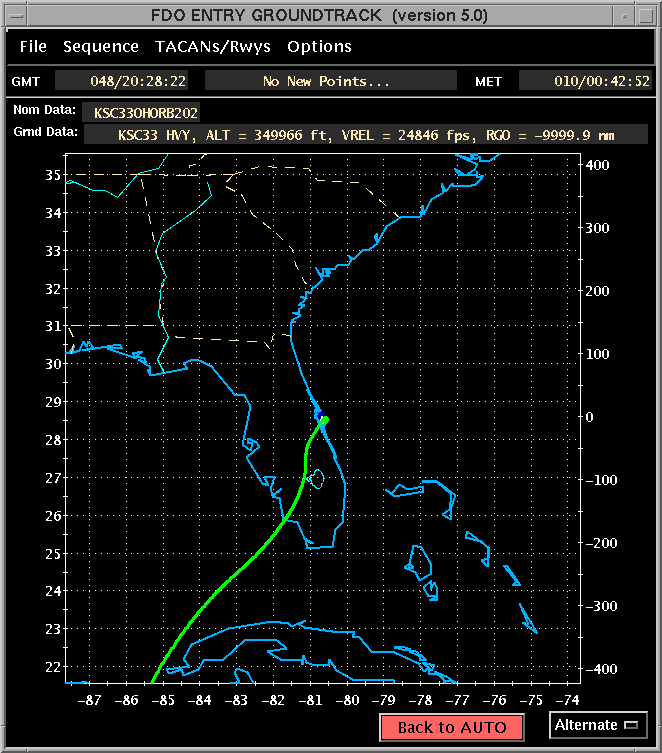The image size is (662, 753).
Task: Open the File menu
Action: (x=33, y=47)
